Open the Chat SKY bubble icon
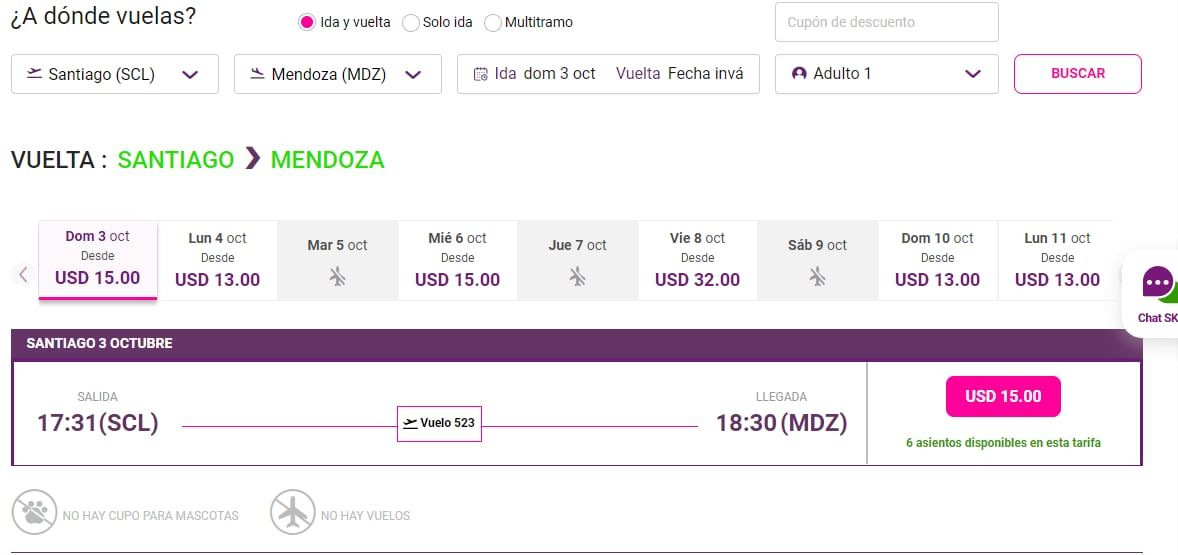1178x555 pixels. [x=1157, y=283]
